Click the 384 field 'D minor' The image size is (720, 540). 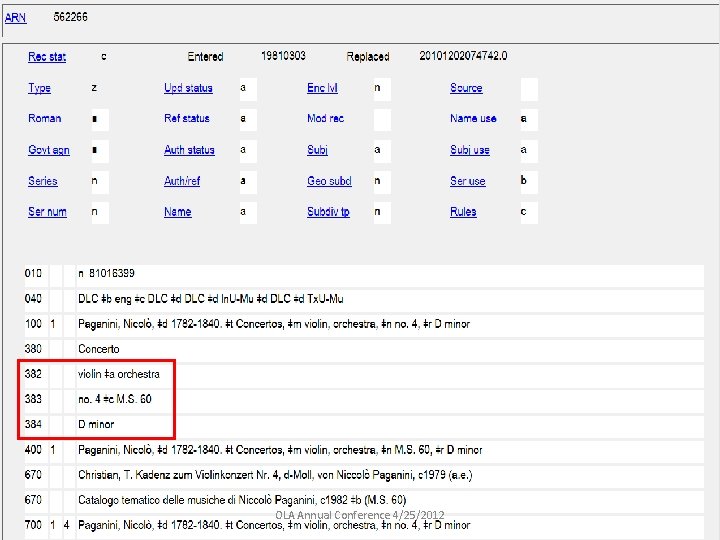tap(390, 425)
